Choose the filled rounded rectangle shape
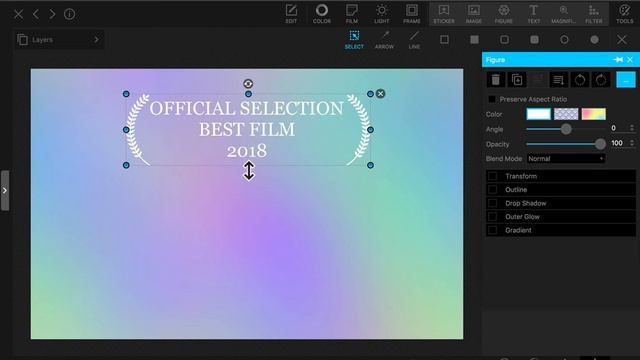This screenshot has width=640, height=360. coord(534,40)
